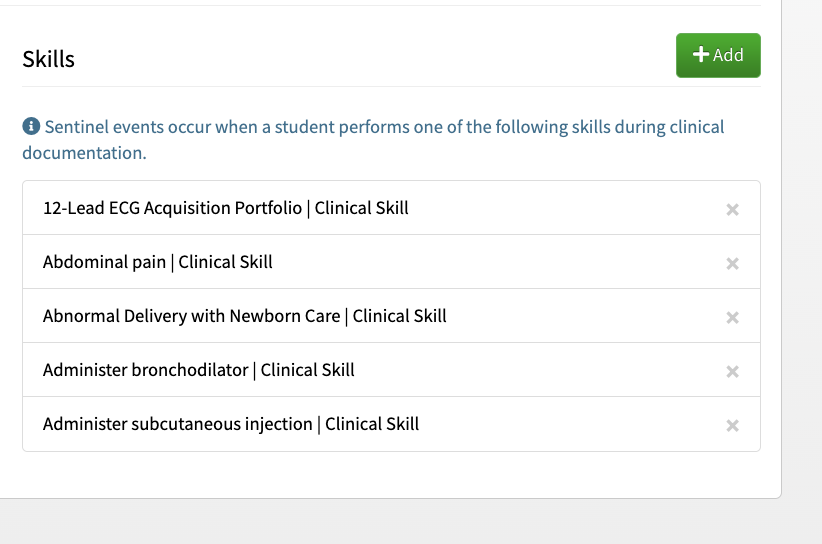The width and height of the screenshot is (822, 544).
Task: Remove the Administer bronchodilator skill
Action: click(732, 372)
